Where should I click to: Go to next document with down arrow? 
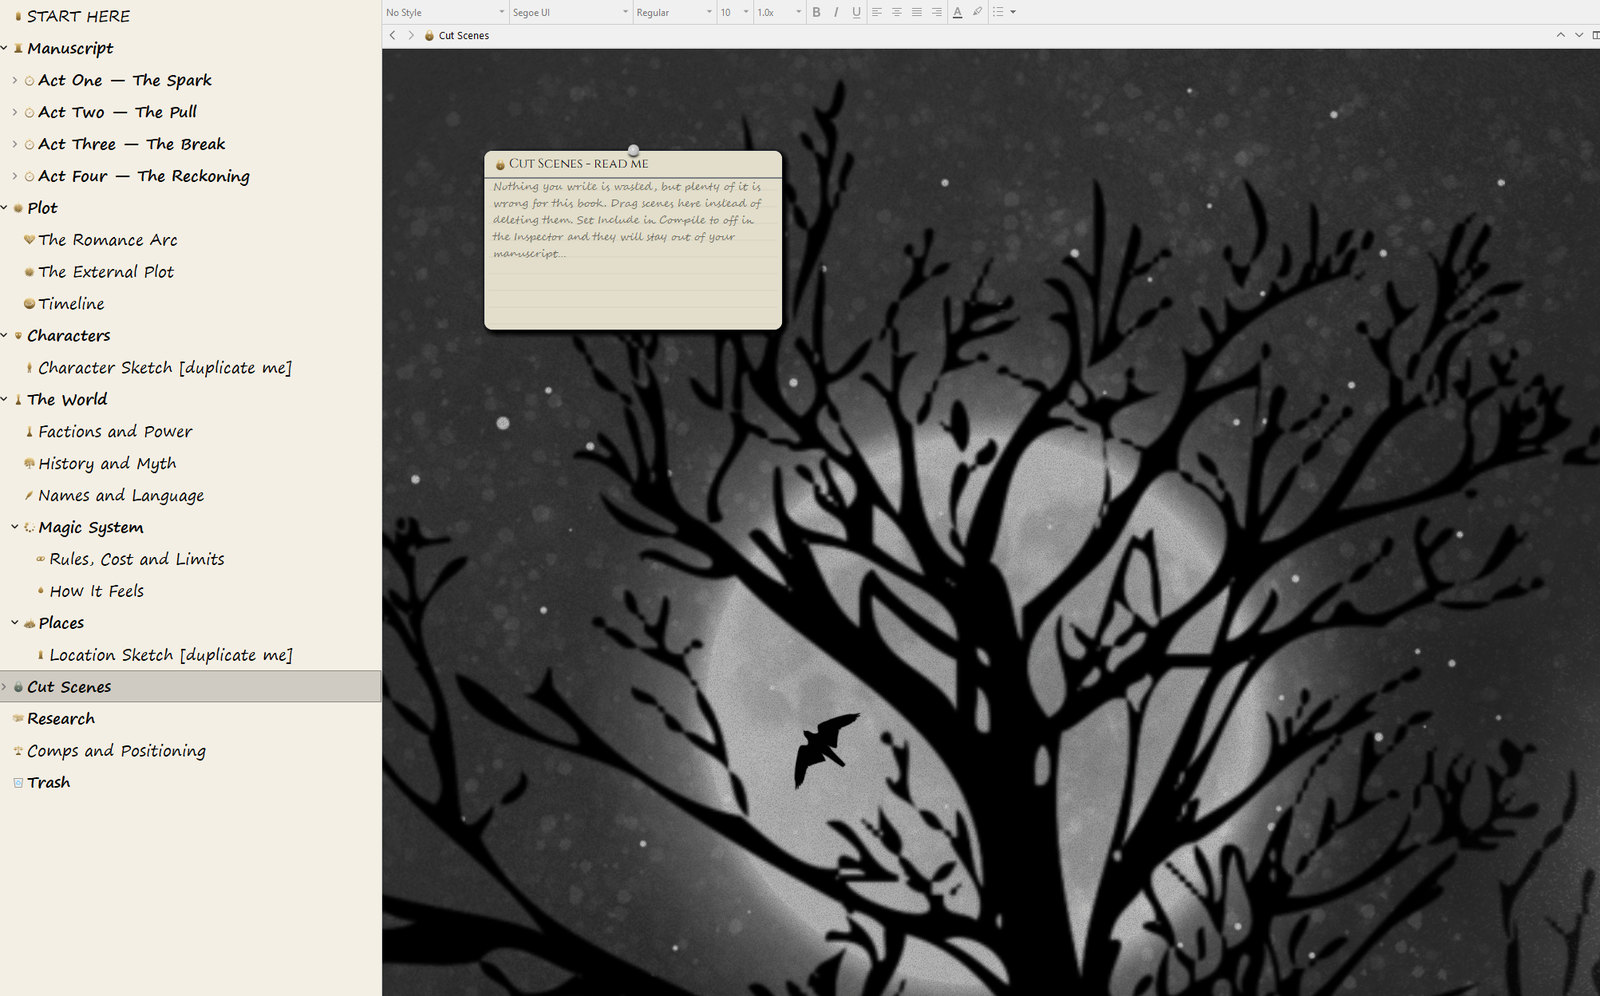point(1579,35)
